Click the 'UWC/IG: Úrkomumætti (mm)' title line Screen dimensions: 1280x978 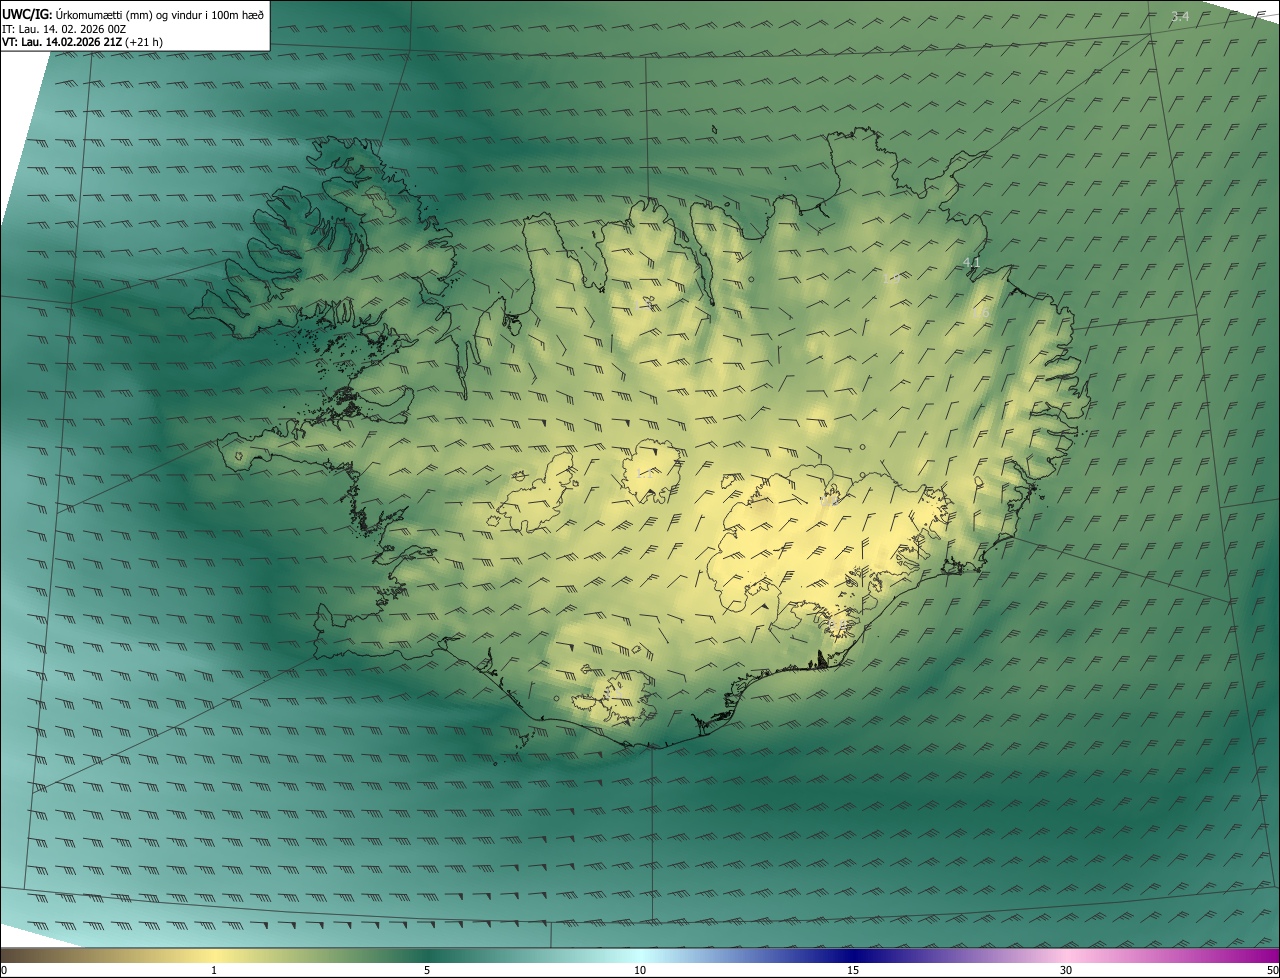[133, 14]
